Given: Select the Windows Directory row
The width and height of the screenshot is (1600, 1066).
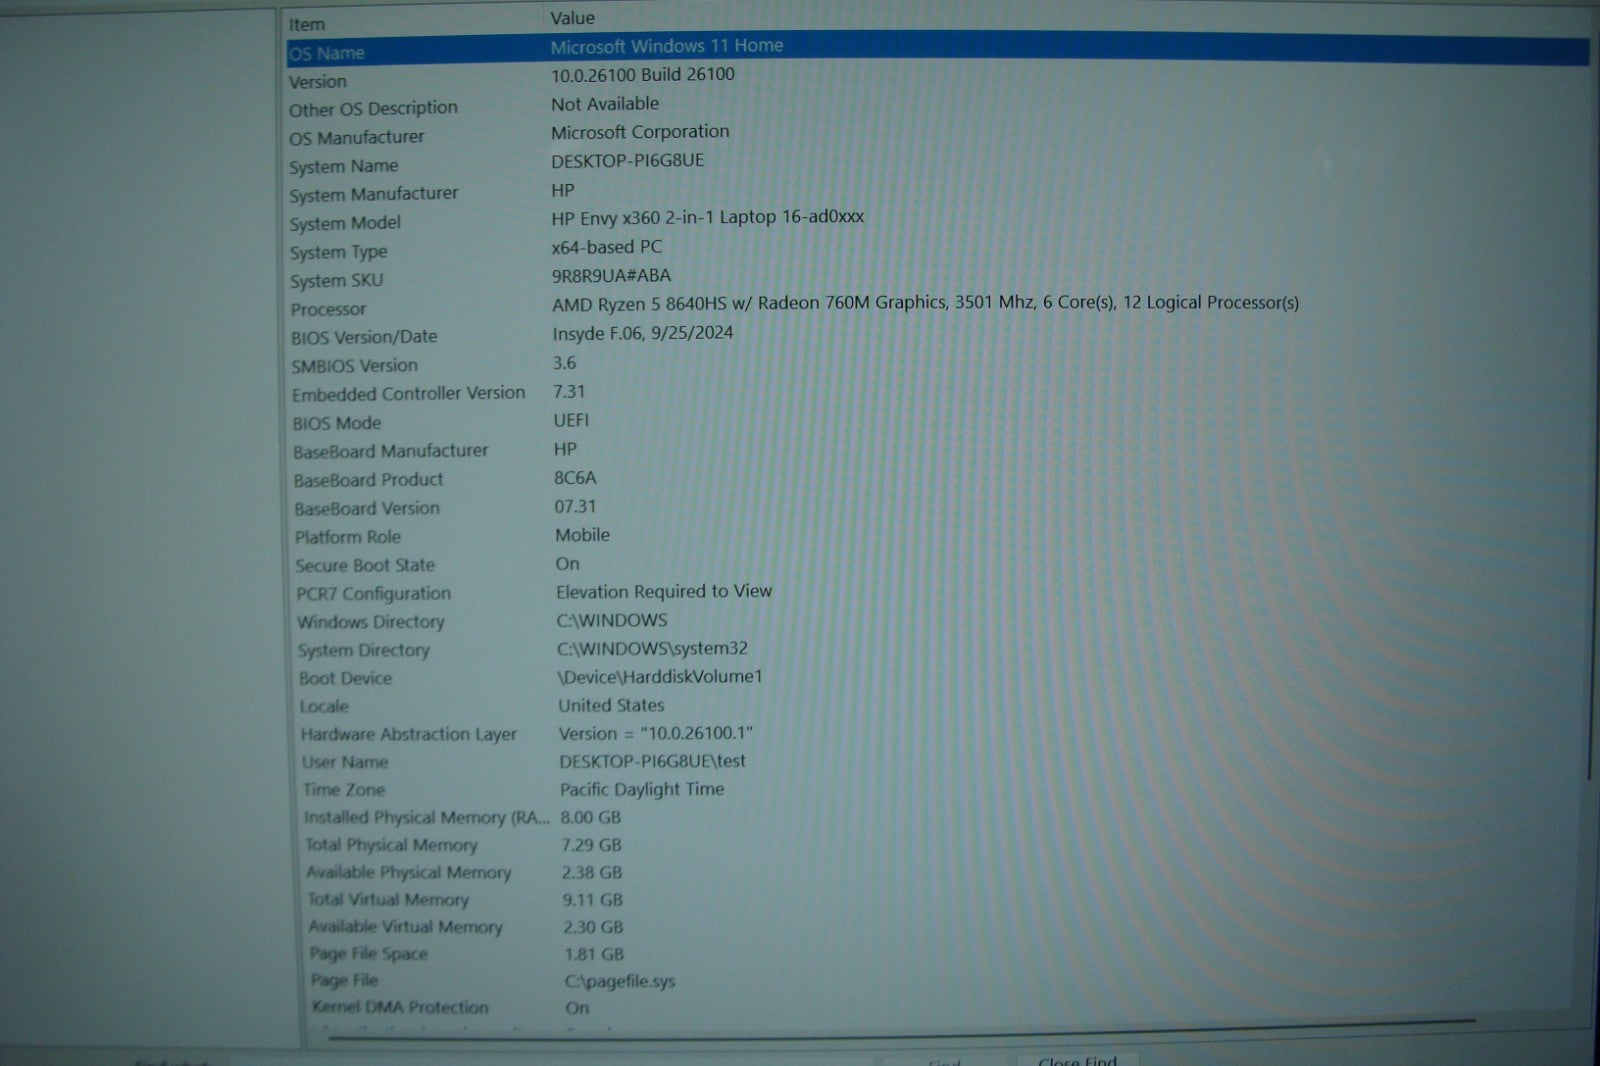Looking at the screenshot, I should (370, 622).
